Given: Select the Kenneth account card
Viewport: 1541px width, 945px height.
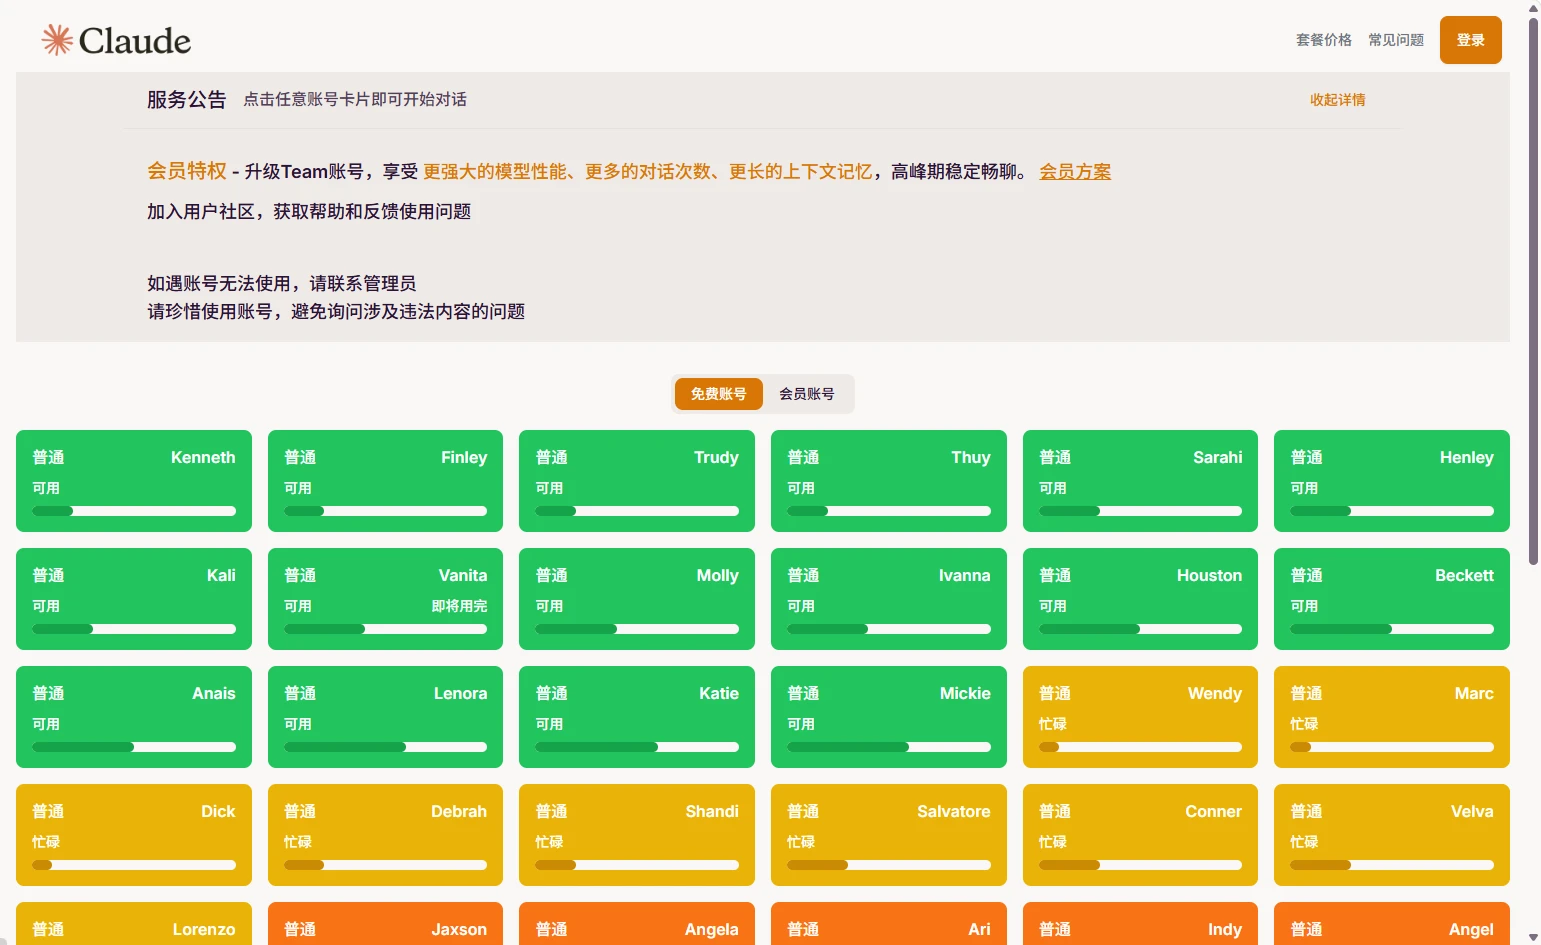Looking at the screenshot, I should pyautogui.click(x=134, y=480).
